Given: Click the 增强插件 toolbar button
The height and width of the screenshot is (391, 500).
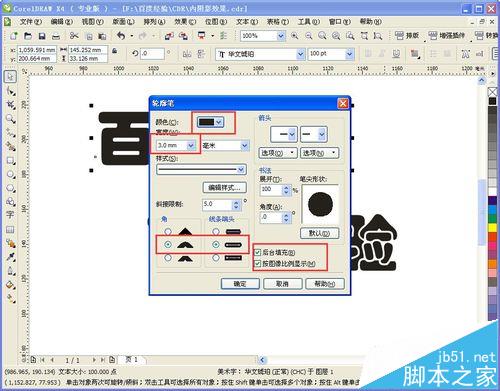Looking at the screenshot, I should pos(447,35).
